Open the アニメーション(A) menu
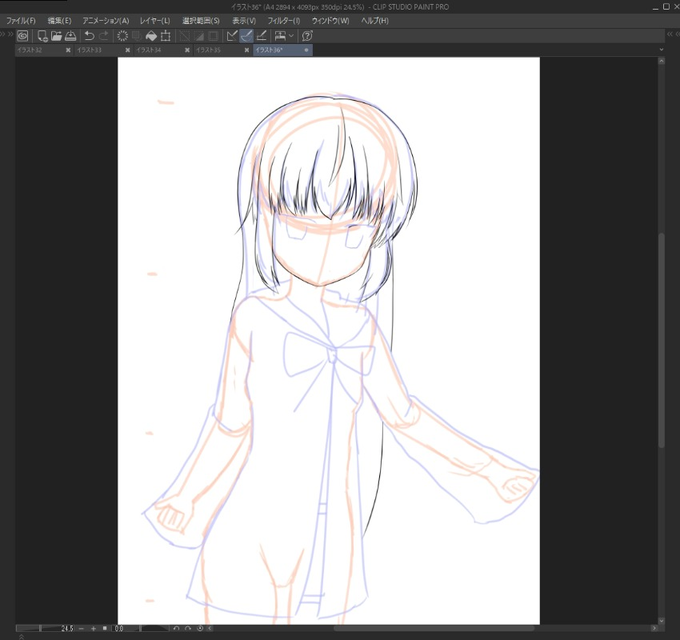The height and width of the screenshot is (640, 680). tap(106, 21)
